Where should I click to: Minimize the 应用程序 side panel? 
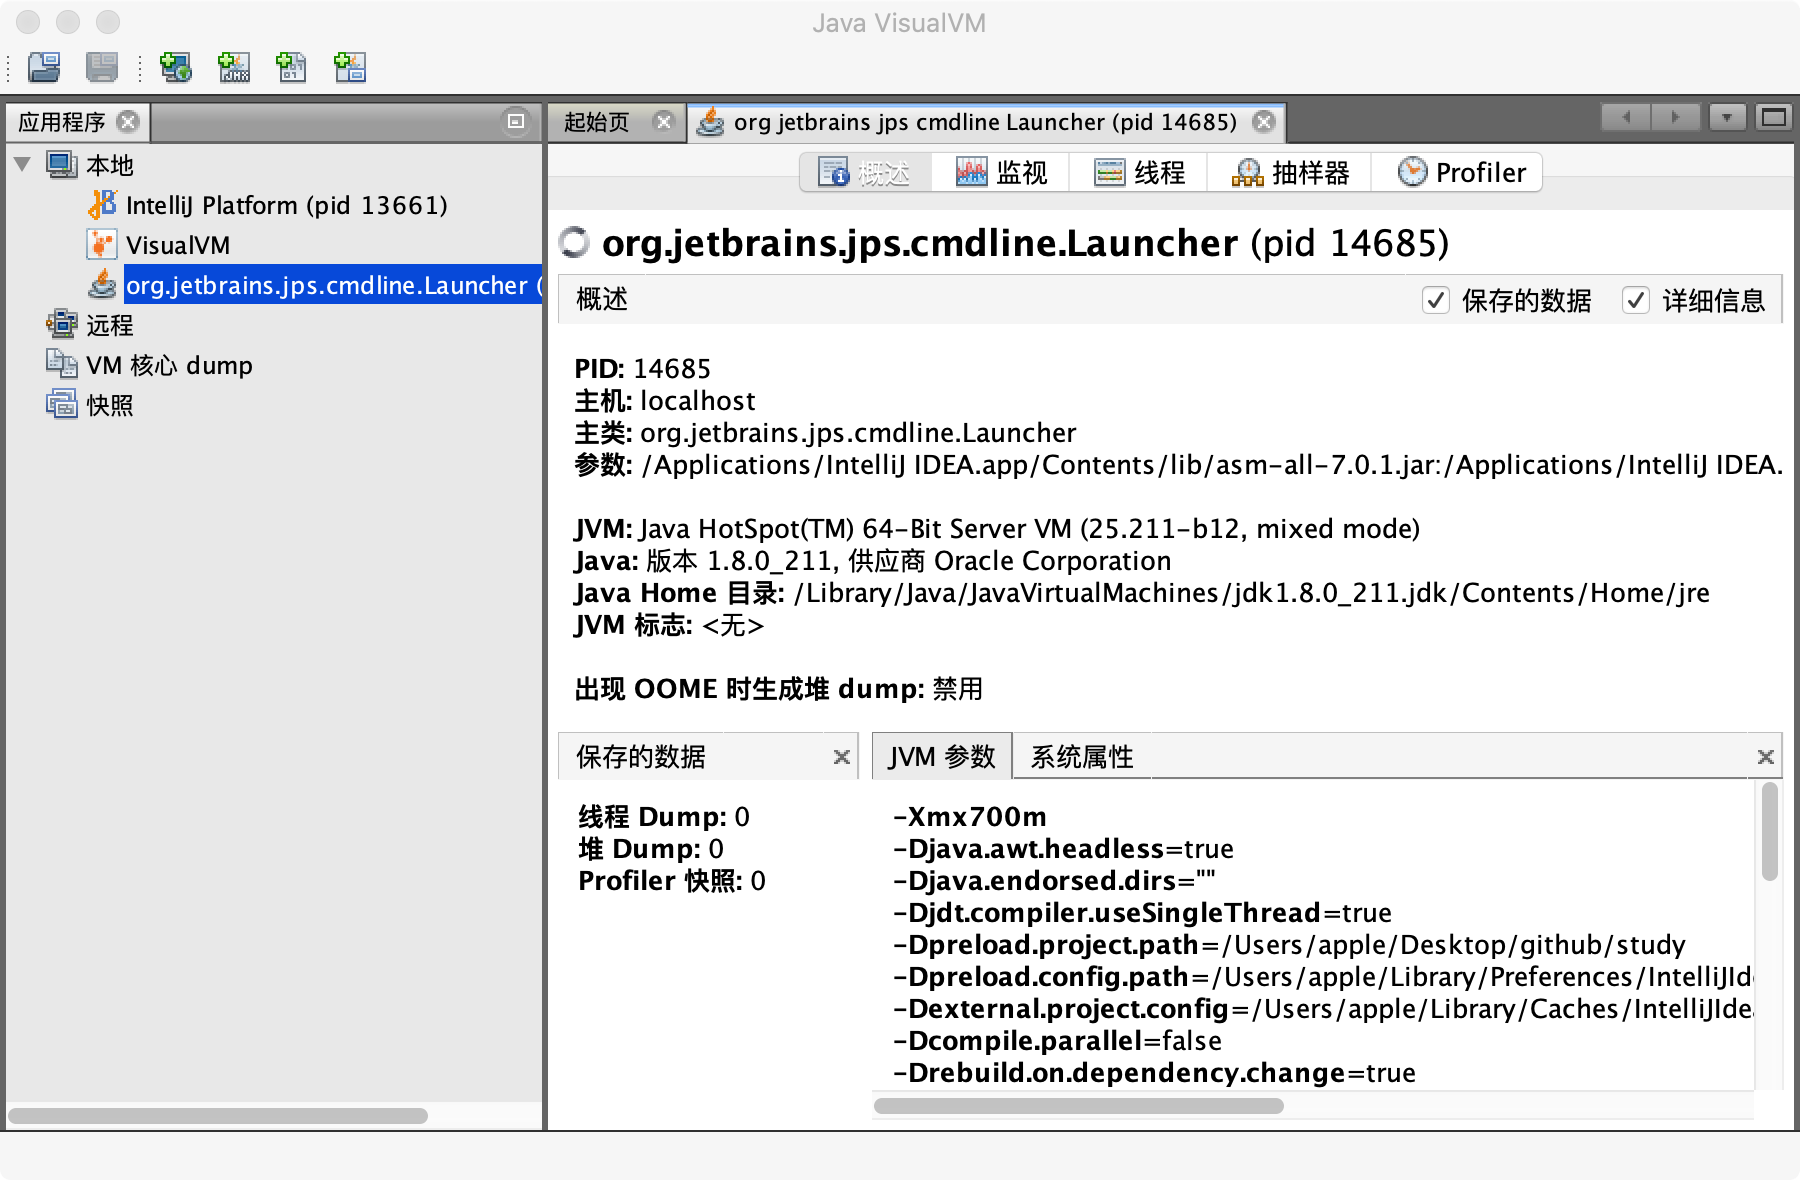516,122
